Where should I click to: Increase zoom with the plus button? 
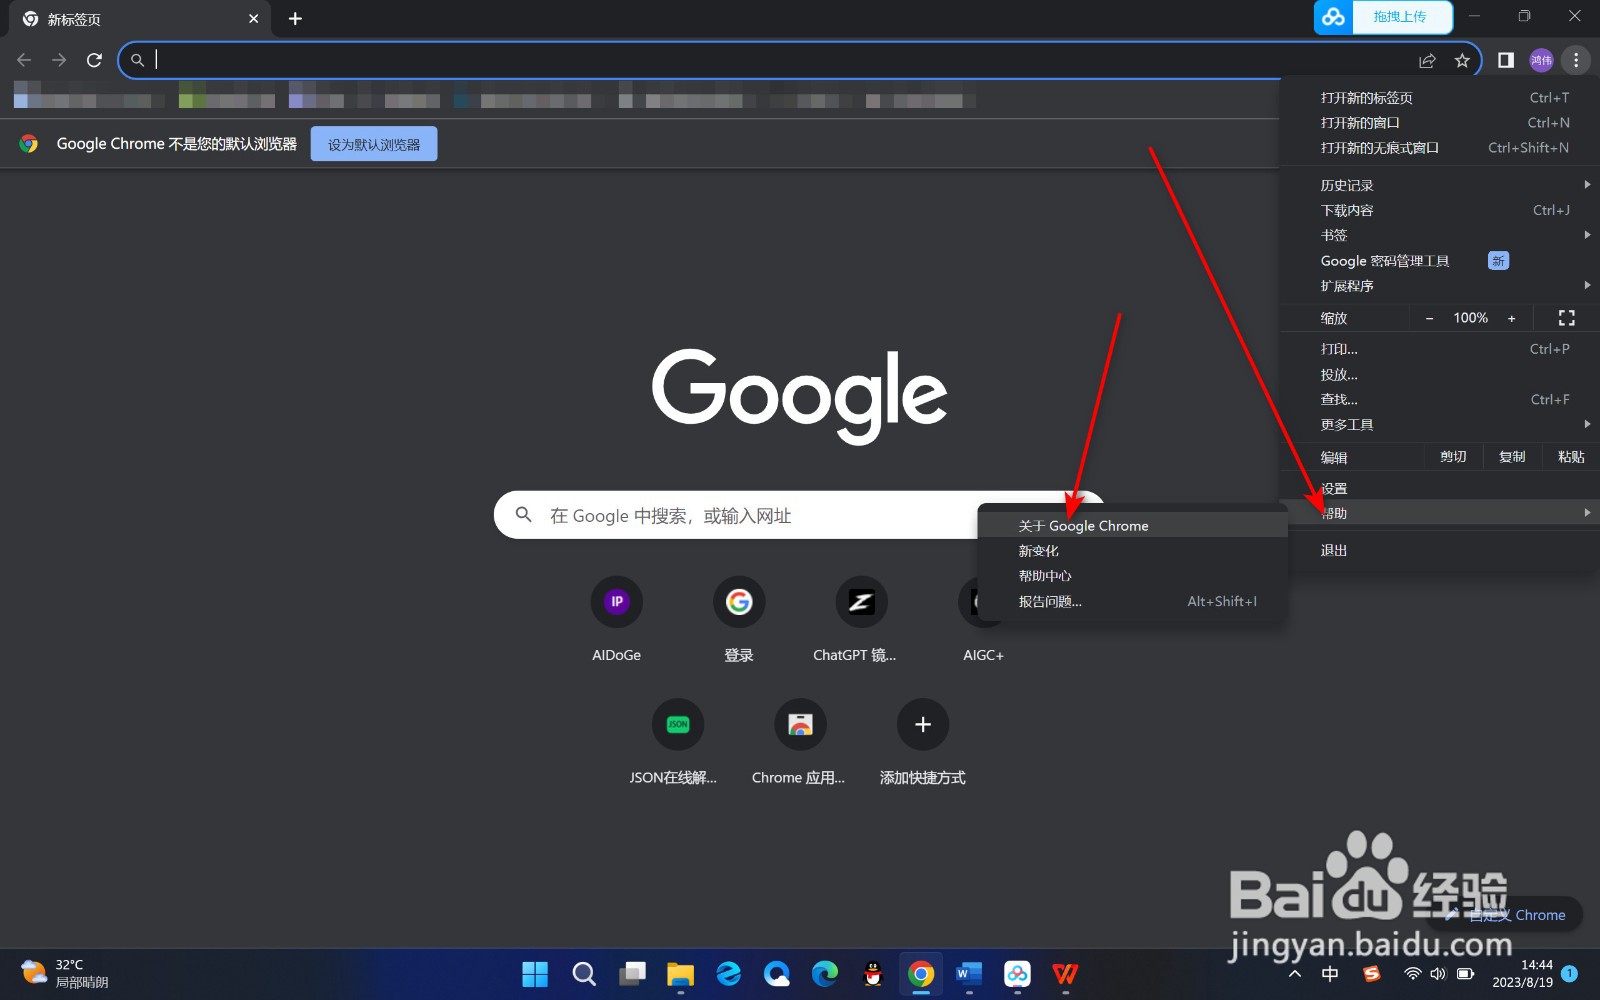[x=1511, y=318]
